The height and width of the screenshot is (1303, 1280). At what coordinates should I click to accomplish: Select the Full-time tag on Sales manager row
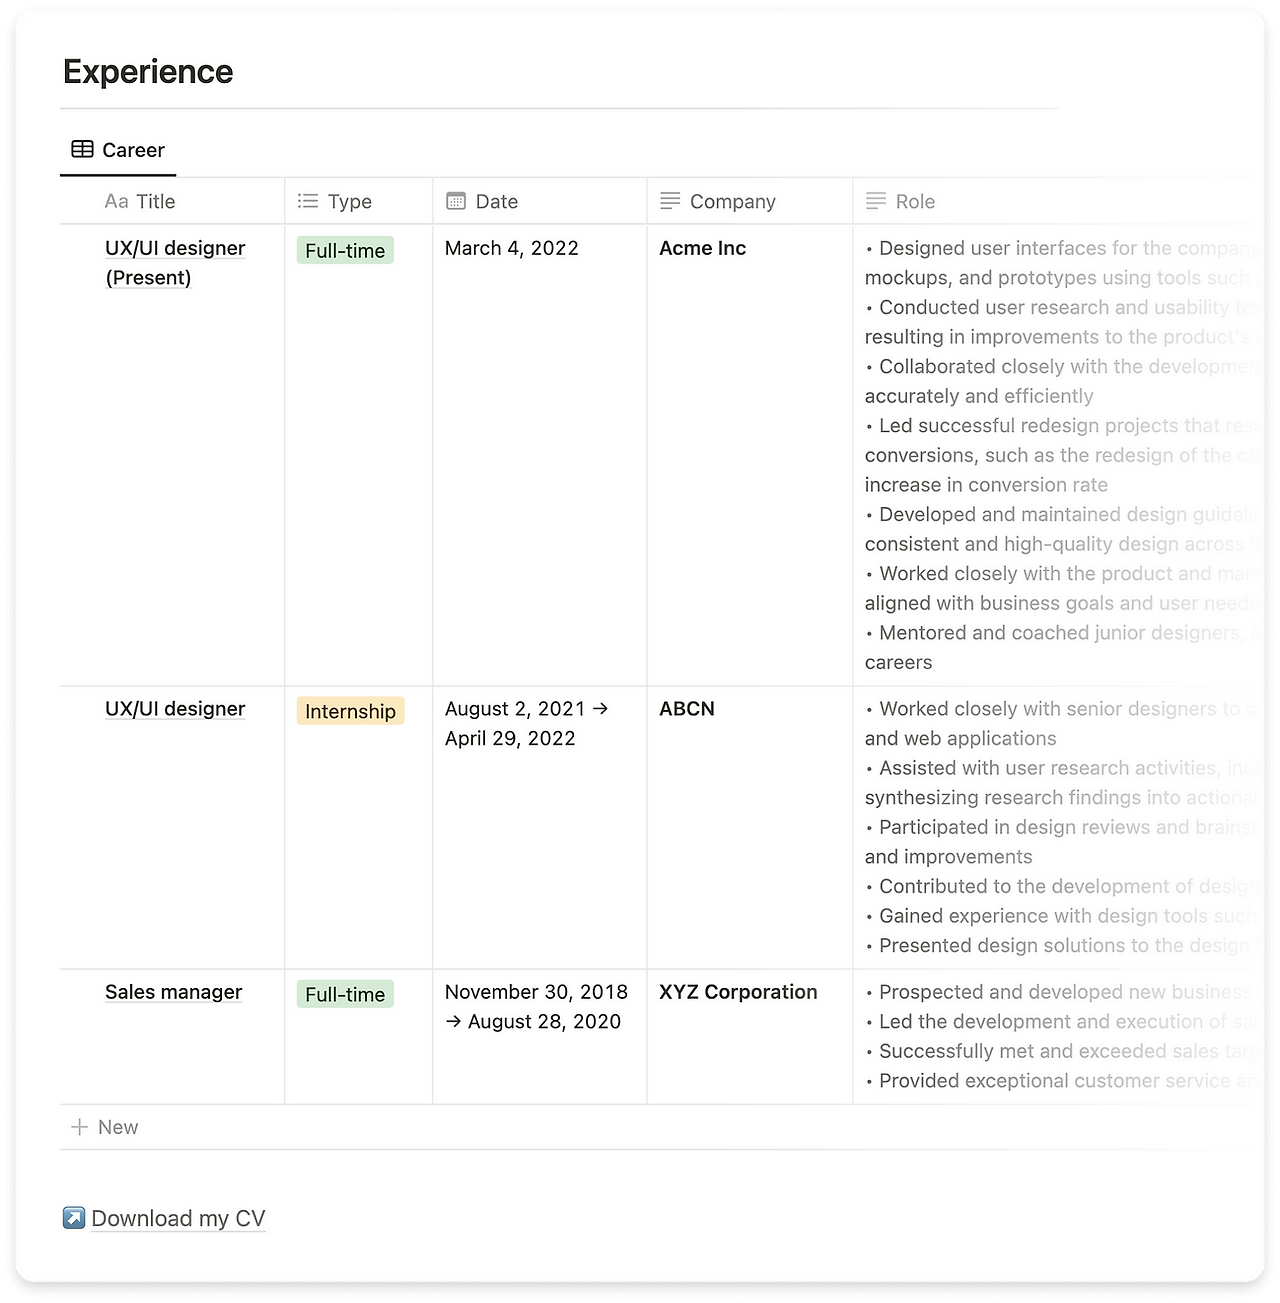[x=345, y=994]
